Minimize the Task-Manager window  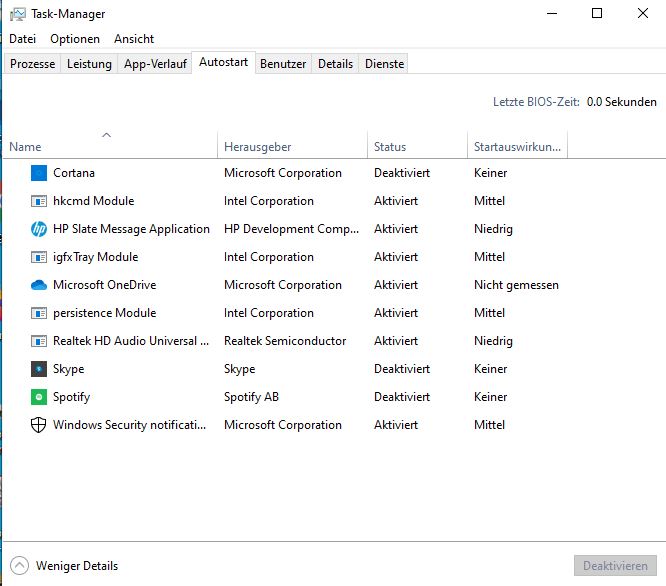point(552,14)
